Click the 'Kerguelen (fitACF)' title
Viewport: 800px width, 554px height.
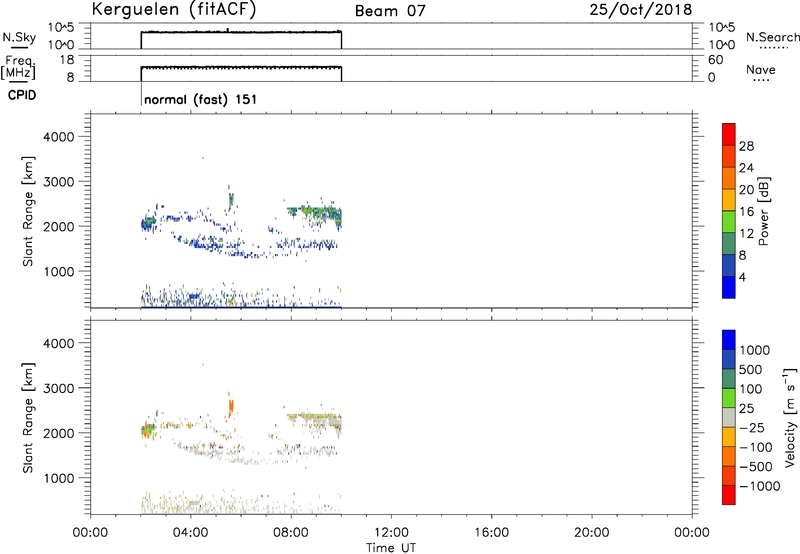pyautogui.click(x=174, y=10)
